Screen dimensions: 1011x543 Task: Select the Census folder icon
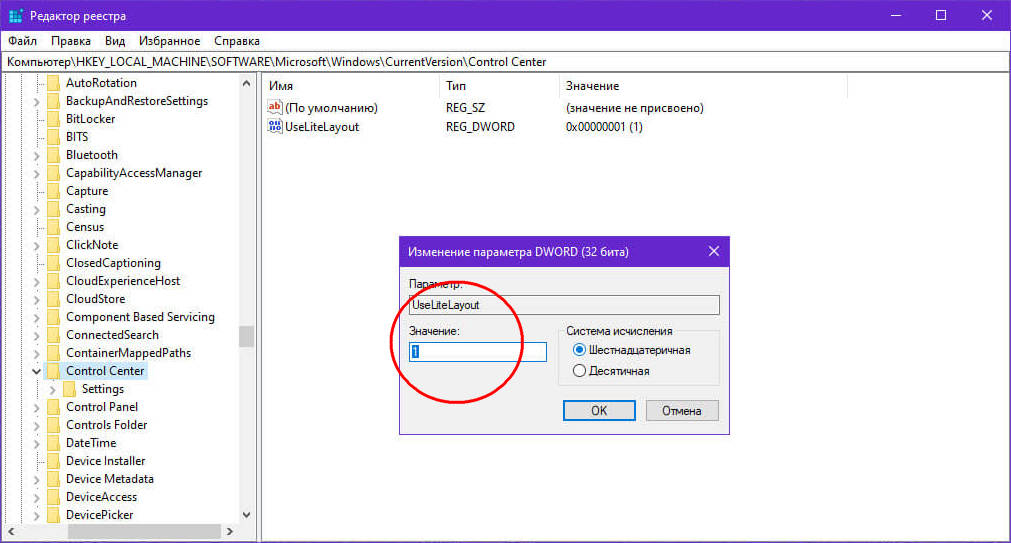click(54, 227)
